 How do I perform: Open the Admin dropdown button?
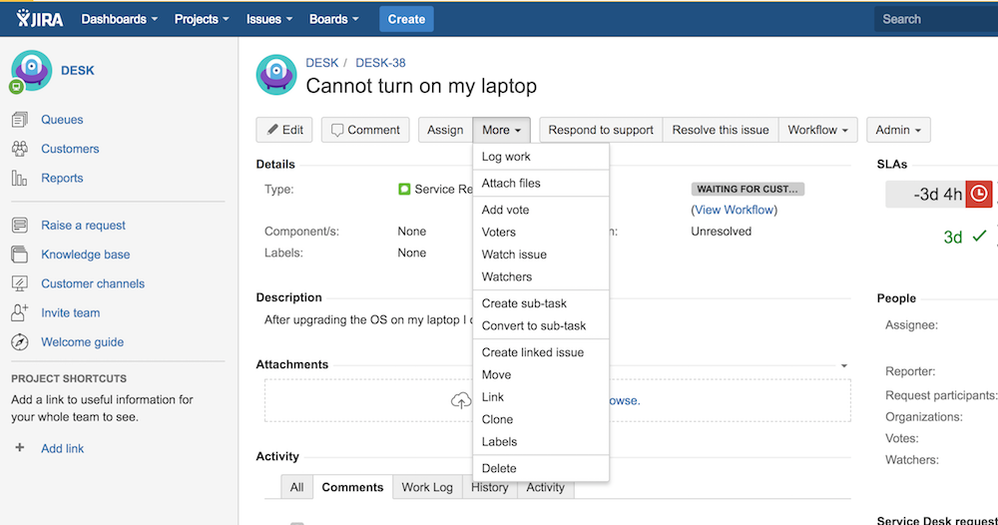coord(898,130)
